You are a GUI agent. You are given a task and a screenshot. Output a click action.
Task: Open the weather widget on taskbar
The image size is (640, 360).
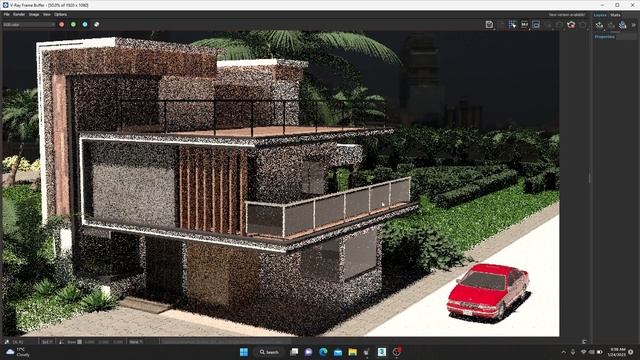tap(17, 352)
